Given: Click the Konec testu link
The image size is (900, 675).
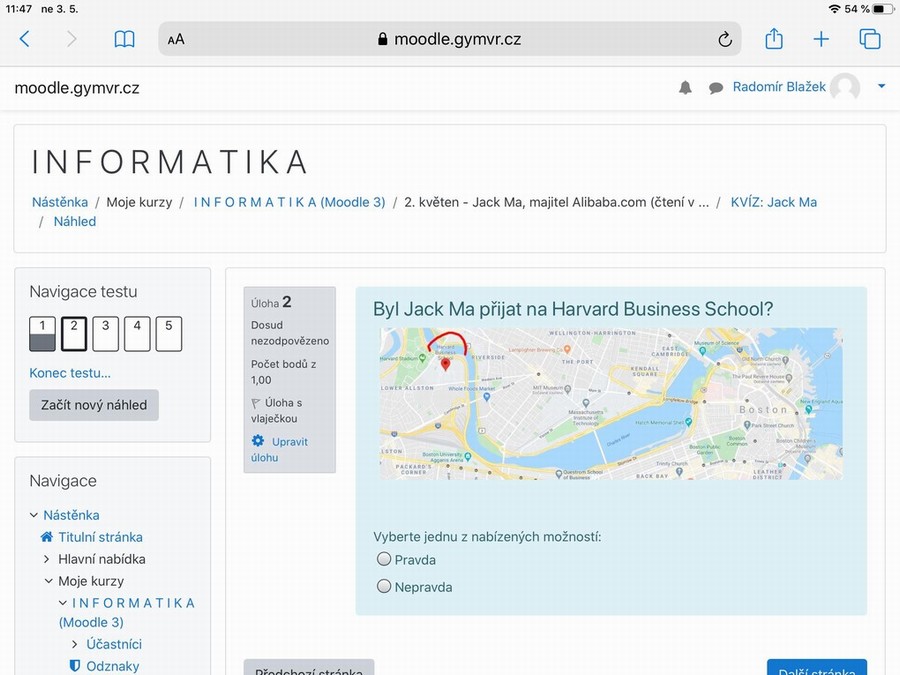Looking at the screenshot, I should tap(70, 373).
